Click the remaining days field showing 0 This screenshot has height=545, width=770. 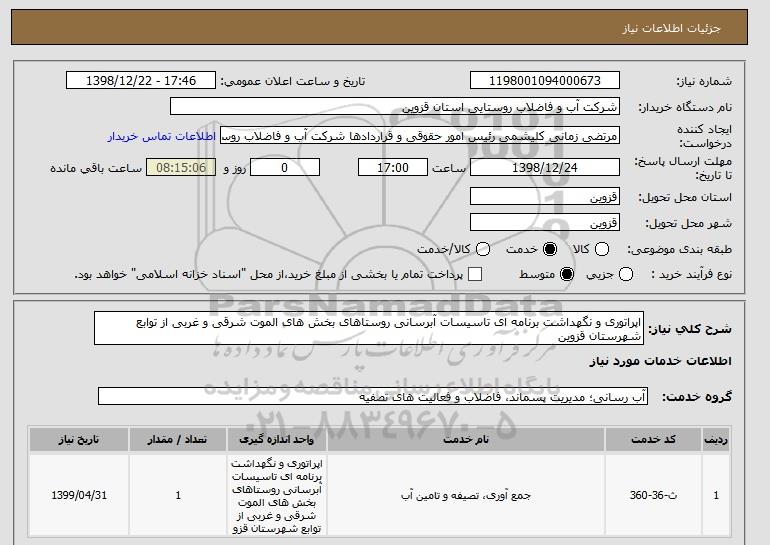pos(285,167)
